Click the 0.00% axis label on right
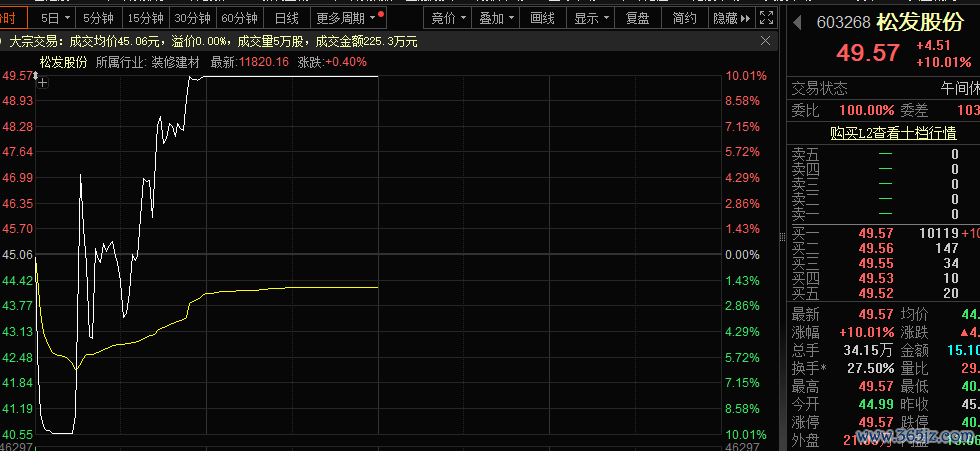 (742, 255)
